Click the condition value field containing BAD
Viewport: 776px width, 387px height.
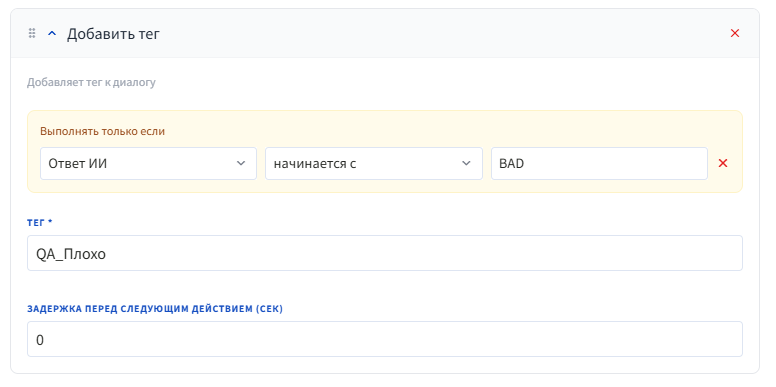click(599, 163)
